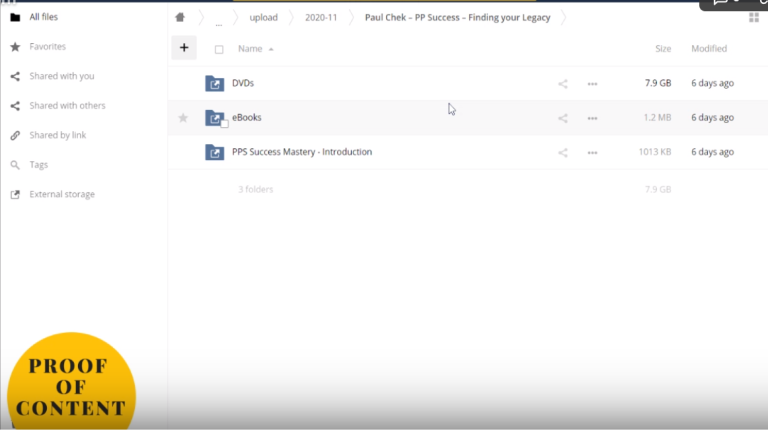Click eBooks size 1.2 MB

point(657,118)
